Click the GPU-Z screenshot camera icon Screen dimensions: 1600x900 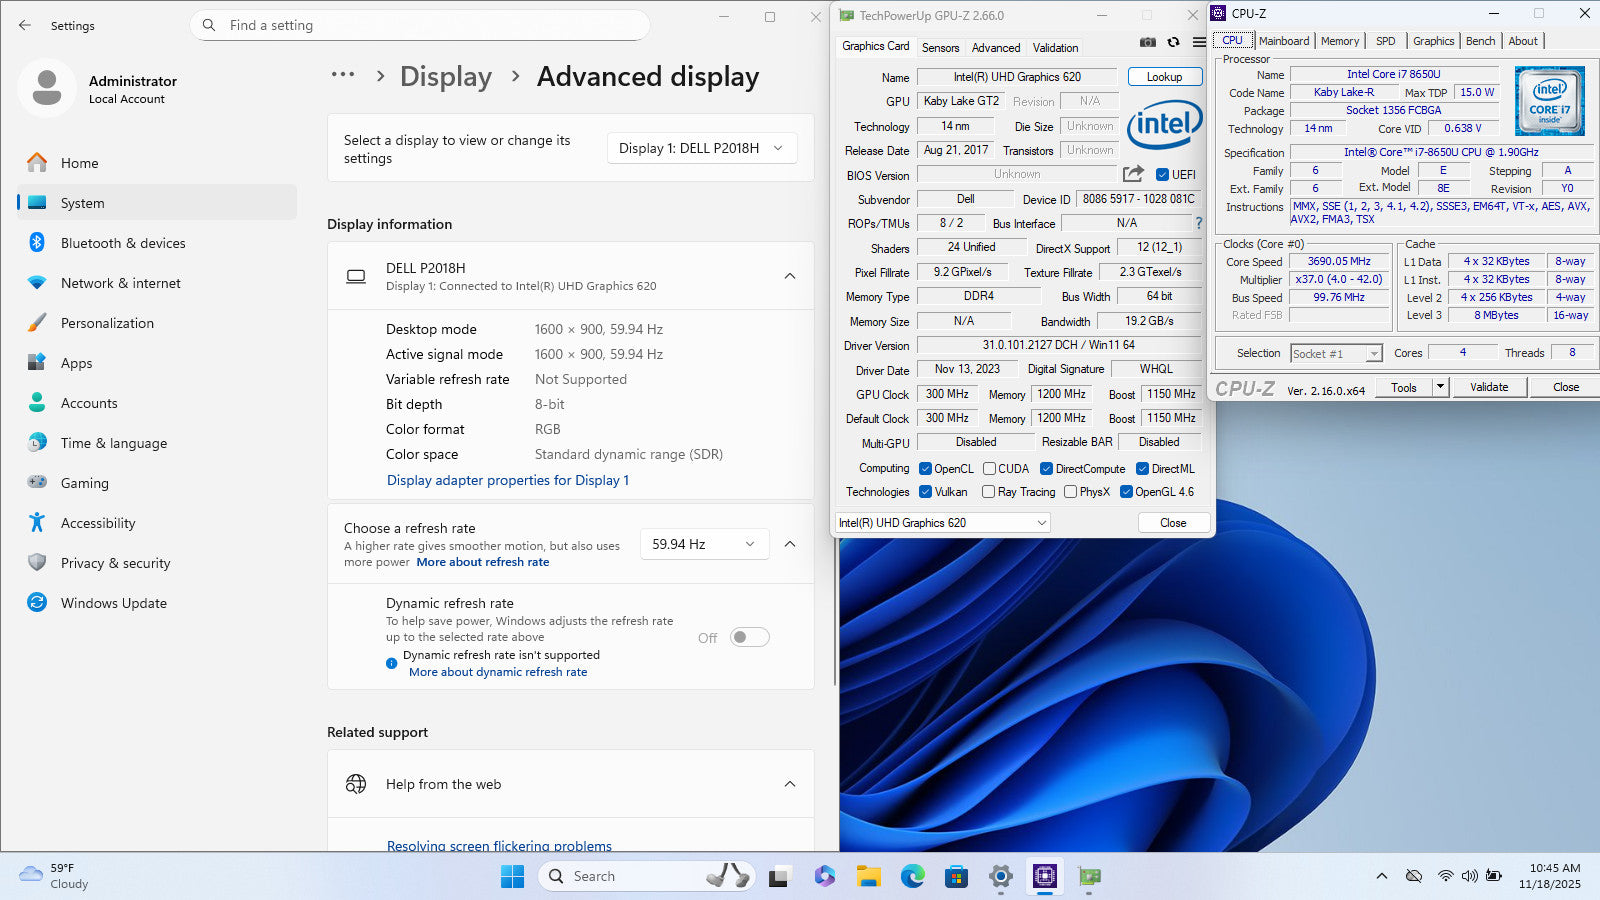pyautogui.click(x=1148, y=42)
